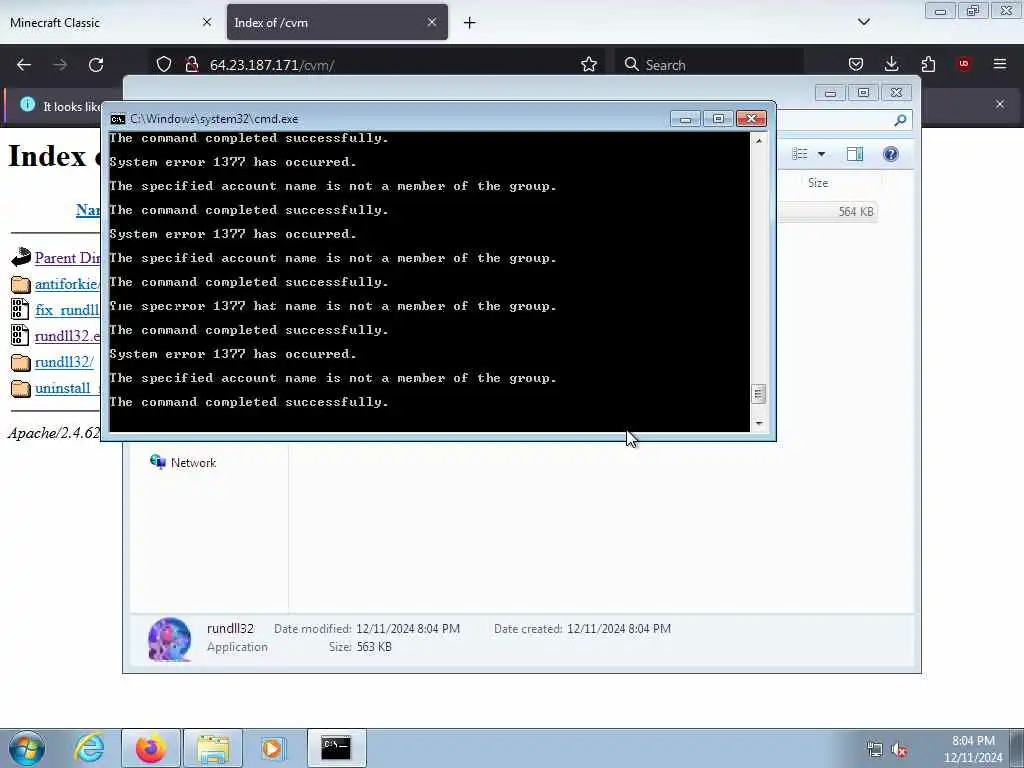Screen dimensions: 1024x768
Task: Close the cmd.exe window
Action: [751, 119]
